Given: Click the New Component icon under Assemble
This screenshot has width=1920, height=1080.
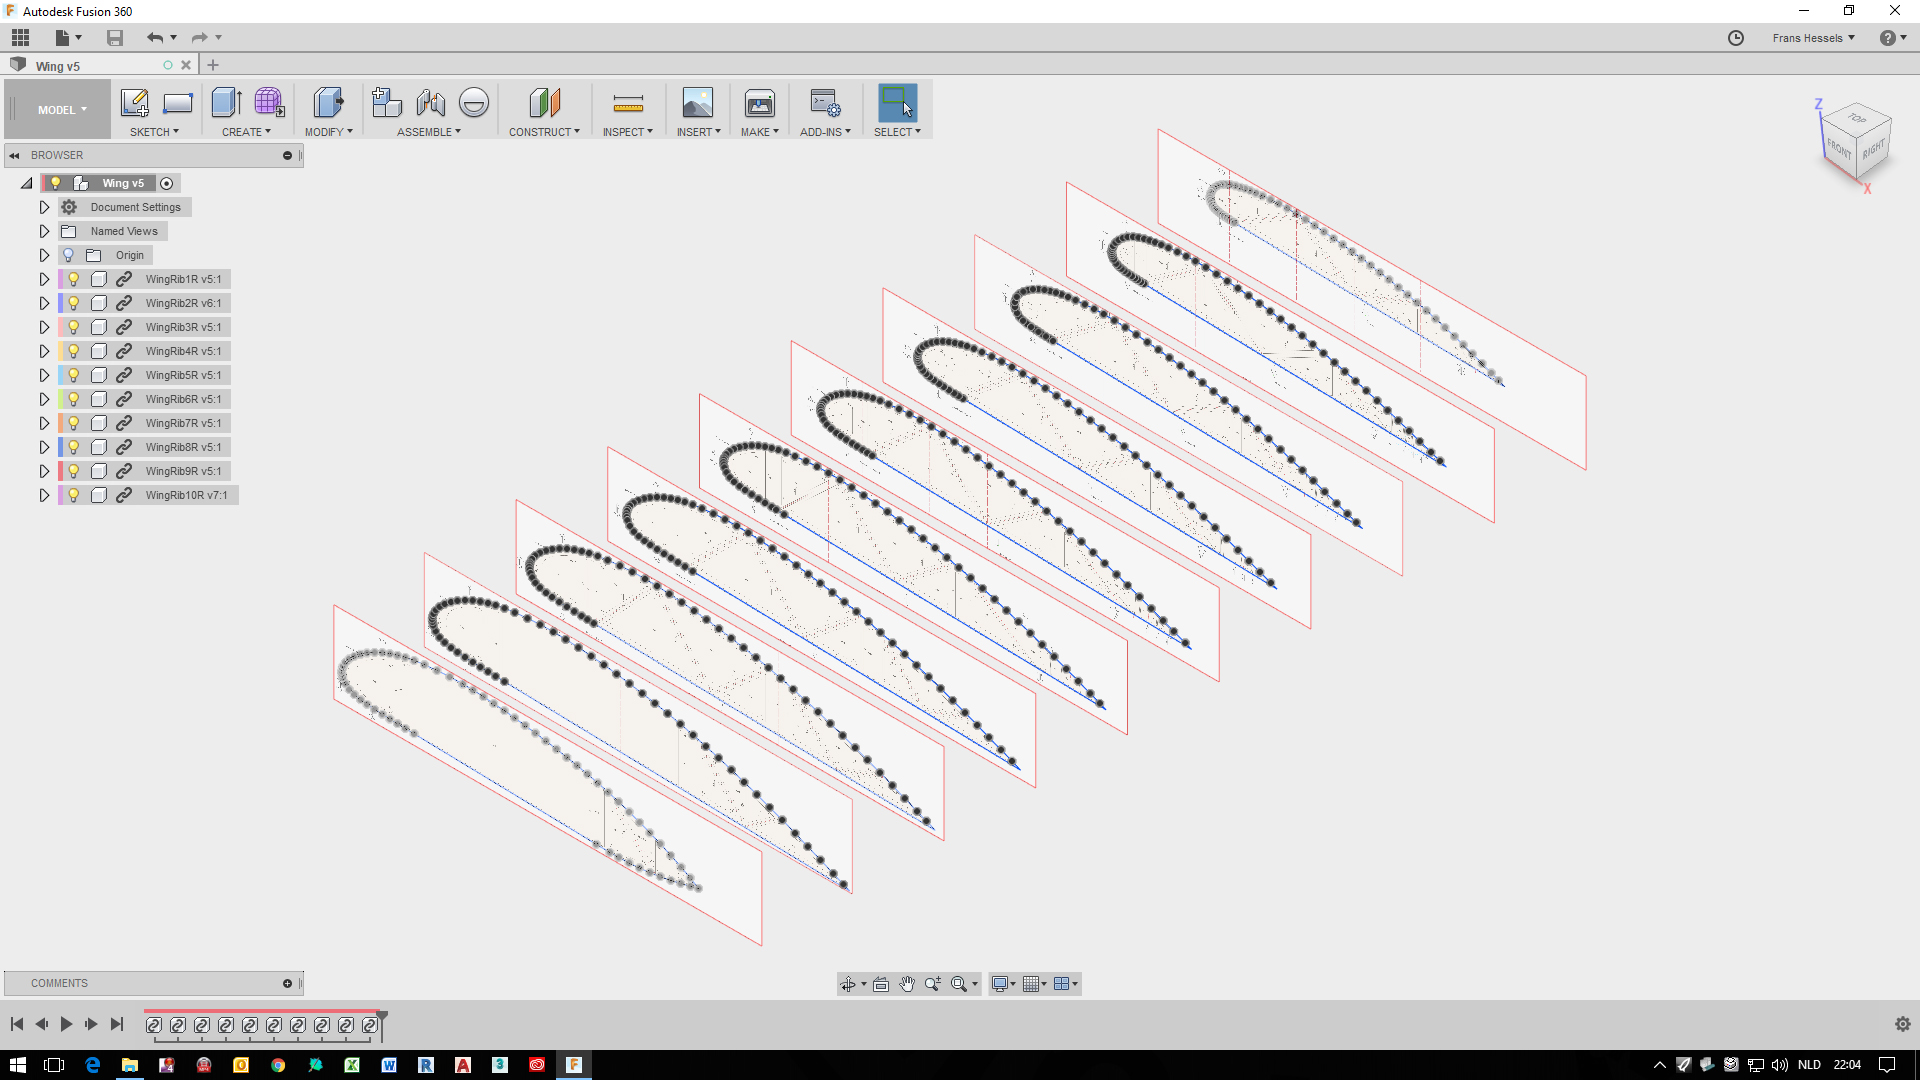Looking at the screenshot, I should click(386, 102).
